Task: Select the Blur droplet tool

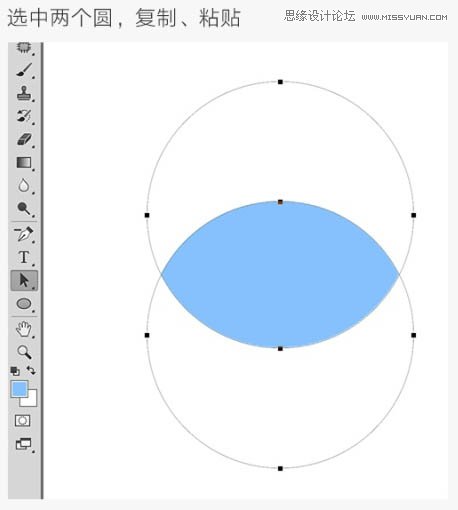Action: point(24,185)
